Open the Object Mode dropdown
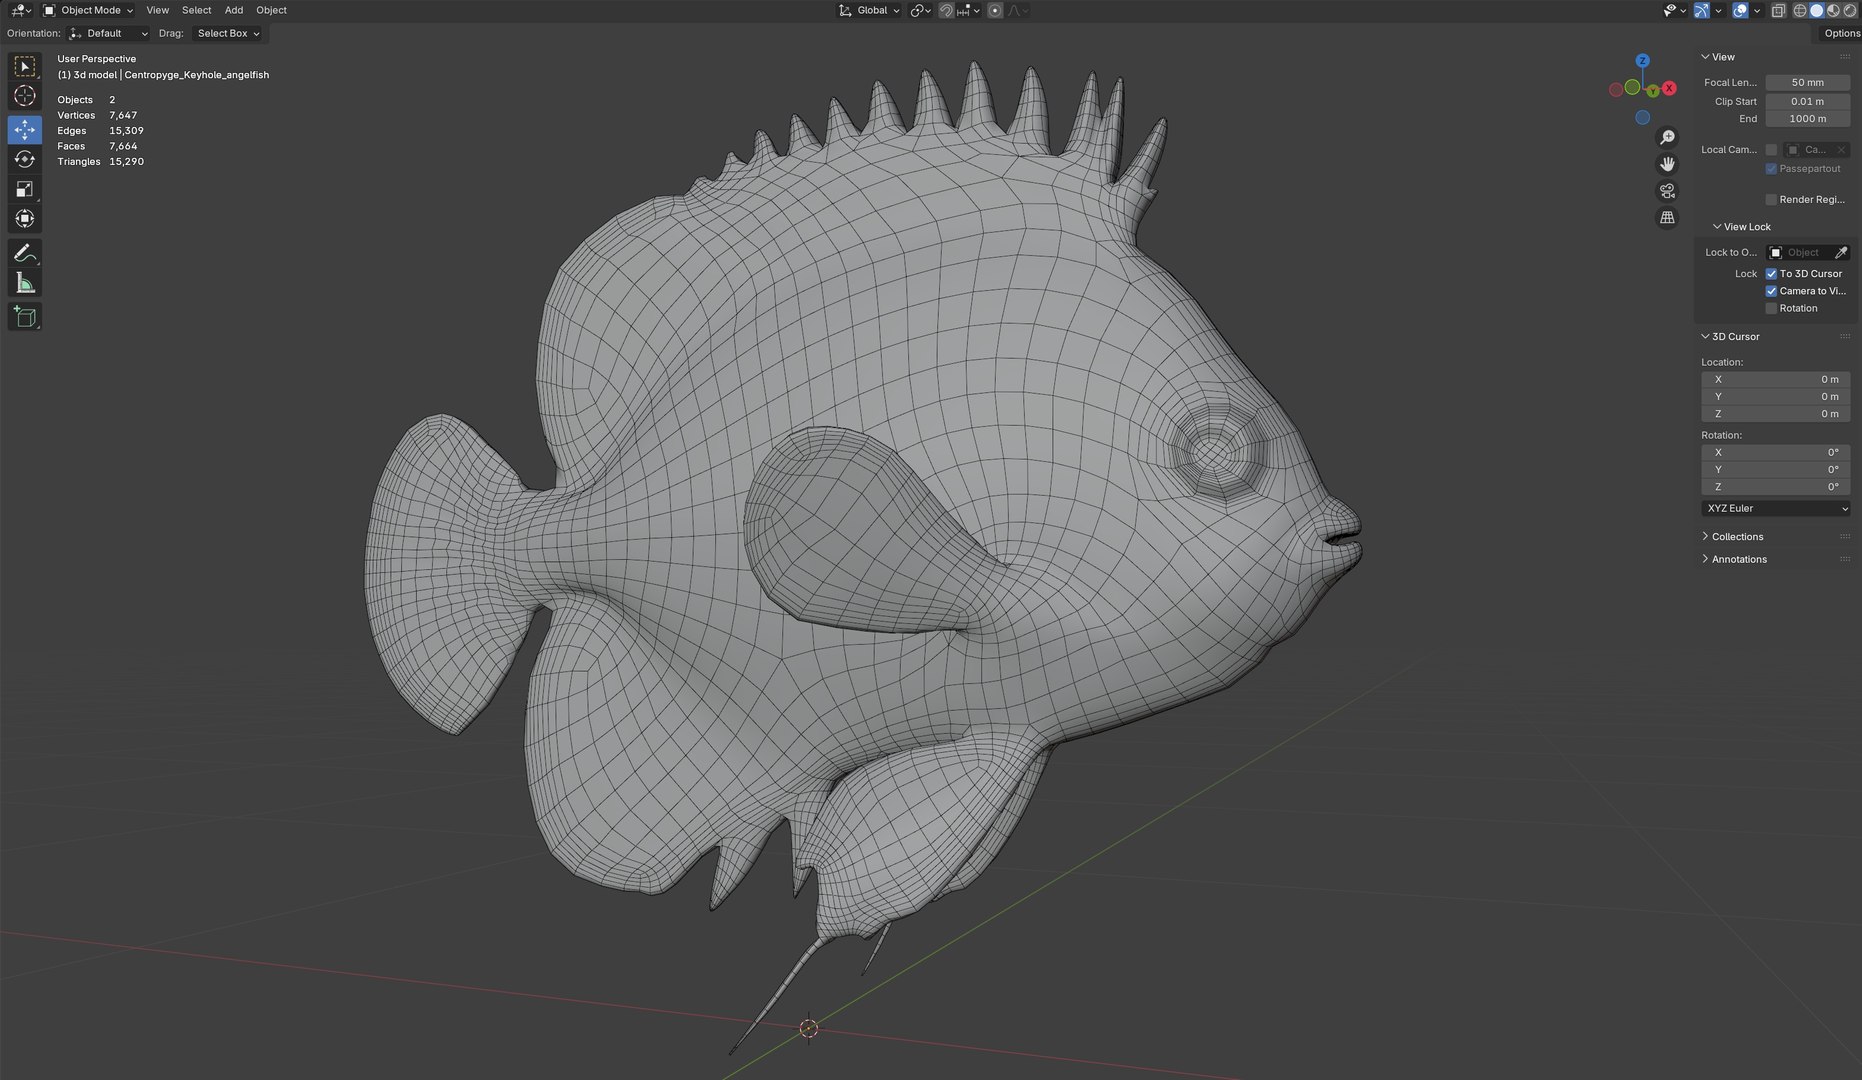 88,10
